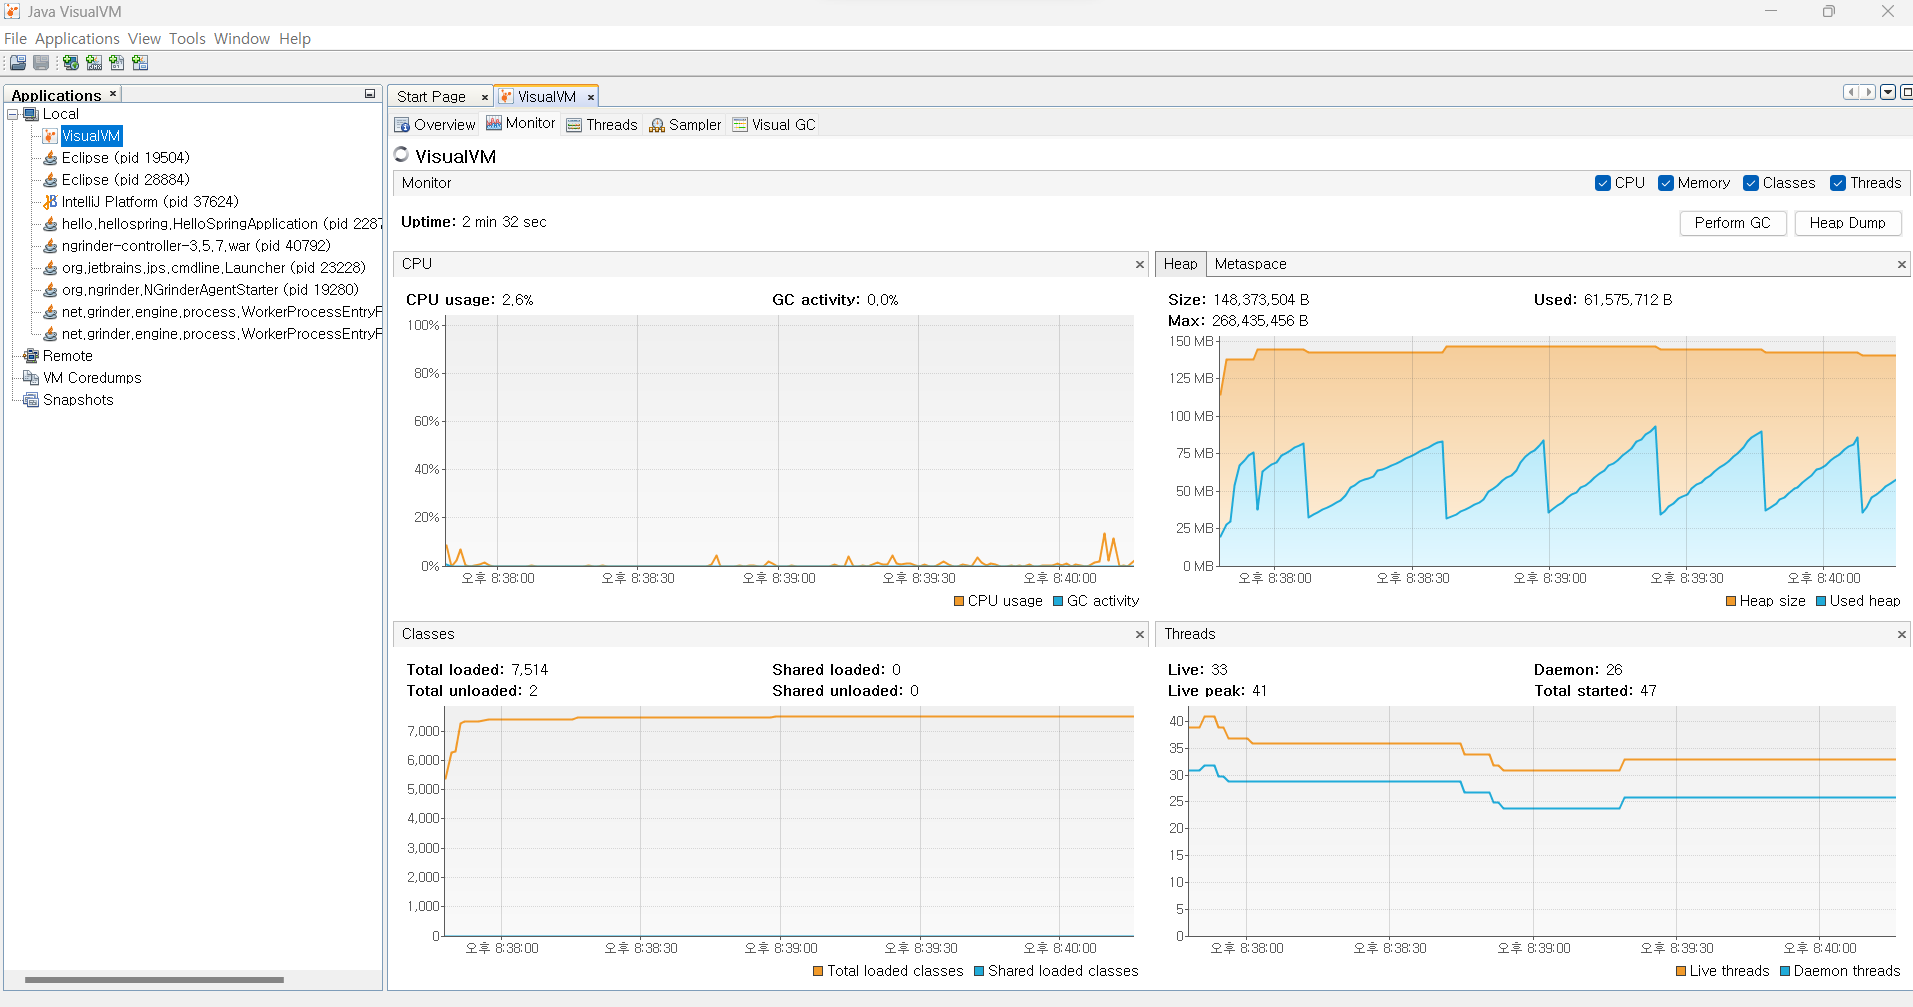
Task: Click the VM Coredumps node icon
Action: pos(31,378)
